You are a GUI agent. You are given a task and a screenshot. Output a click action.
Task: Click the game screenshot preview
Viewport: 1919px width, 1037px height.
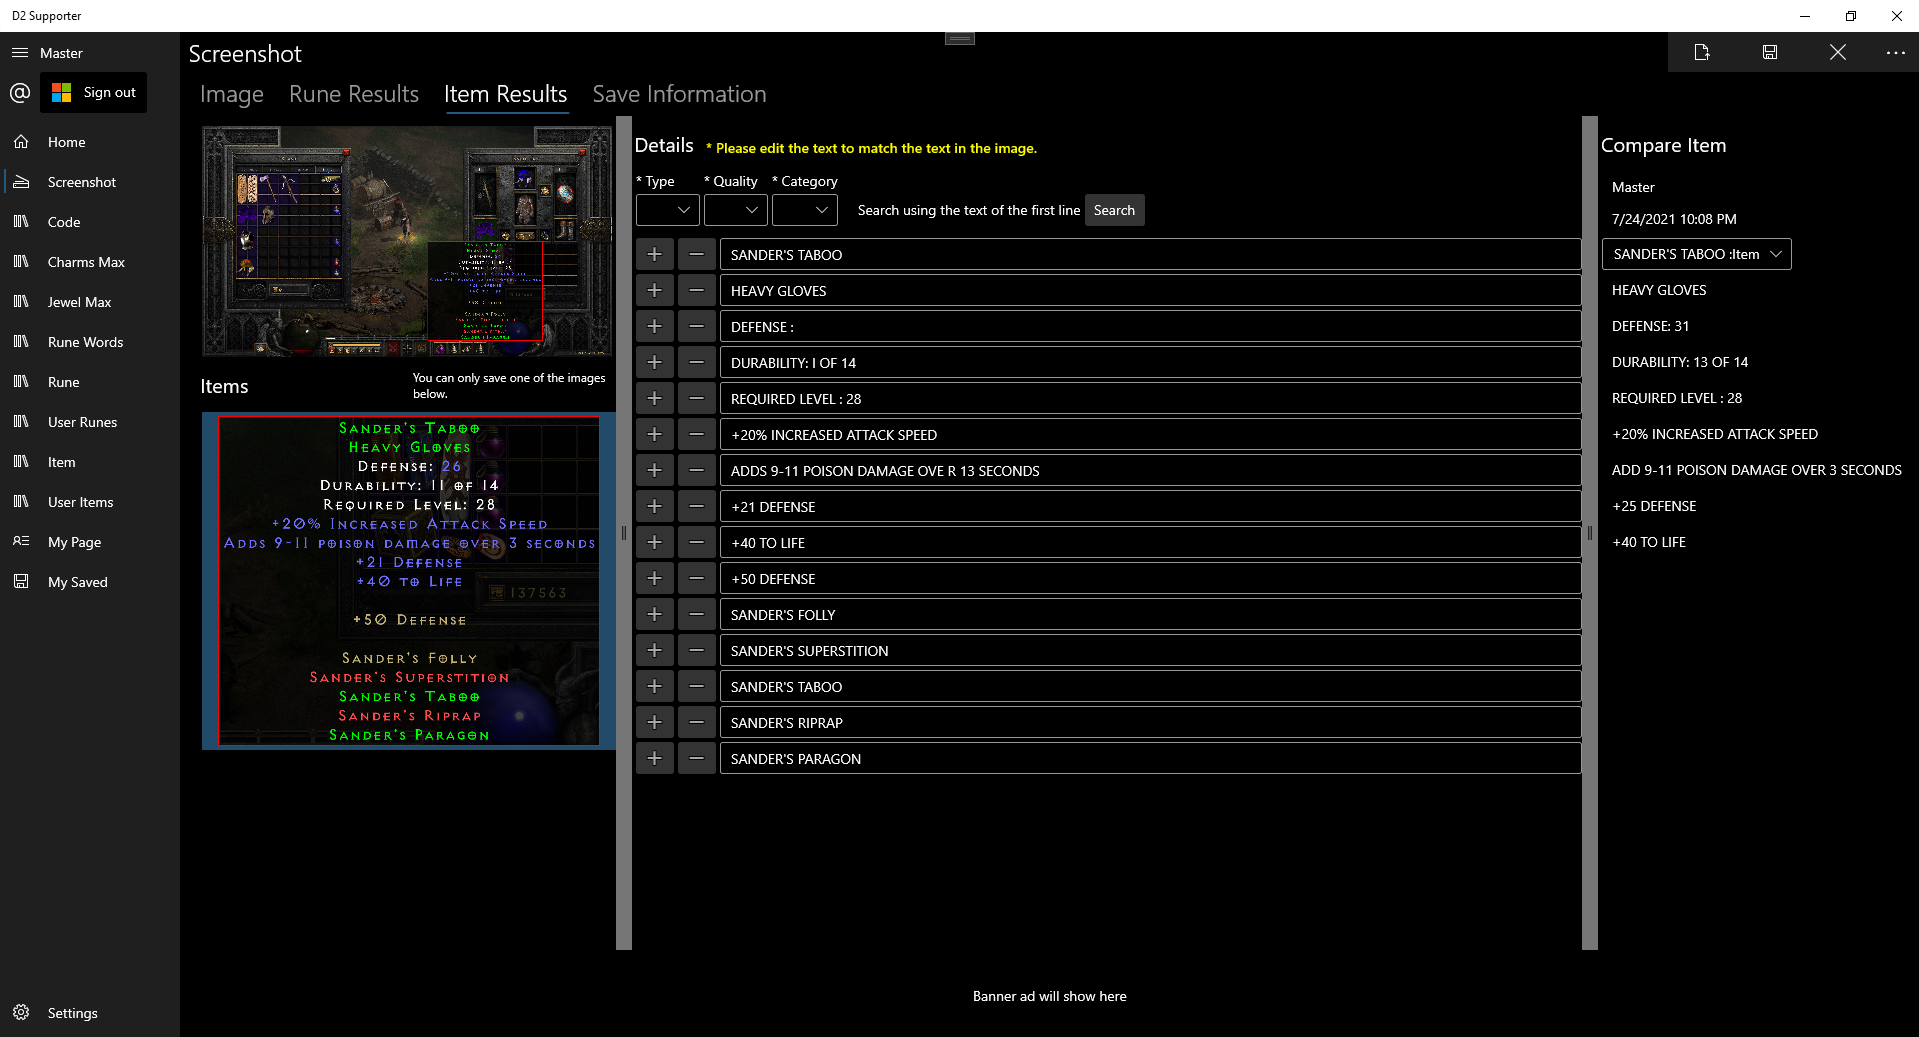click(x=407, y=241)
